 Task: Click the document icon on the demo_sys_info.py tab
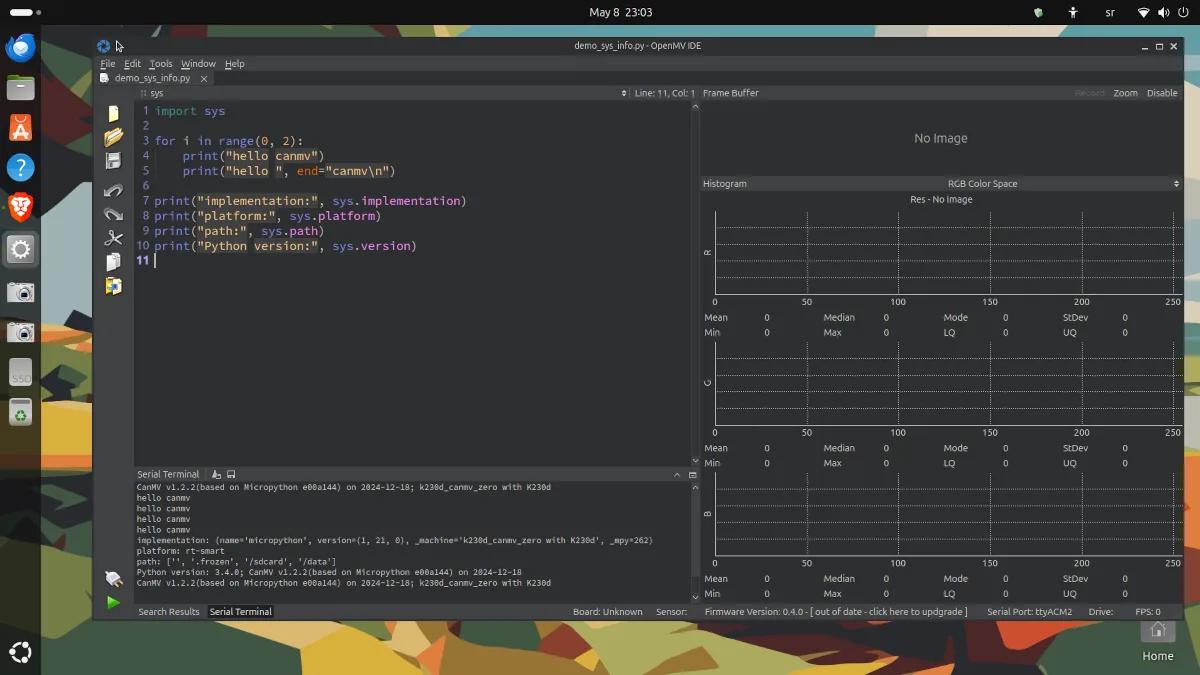(106, 78)
